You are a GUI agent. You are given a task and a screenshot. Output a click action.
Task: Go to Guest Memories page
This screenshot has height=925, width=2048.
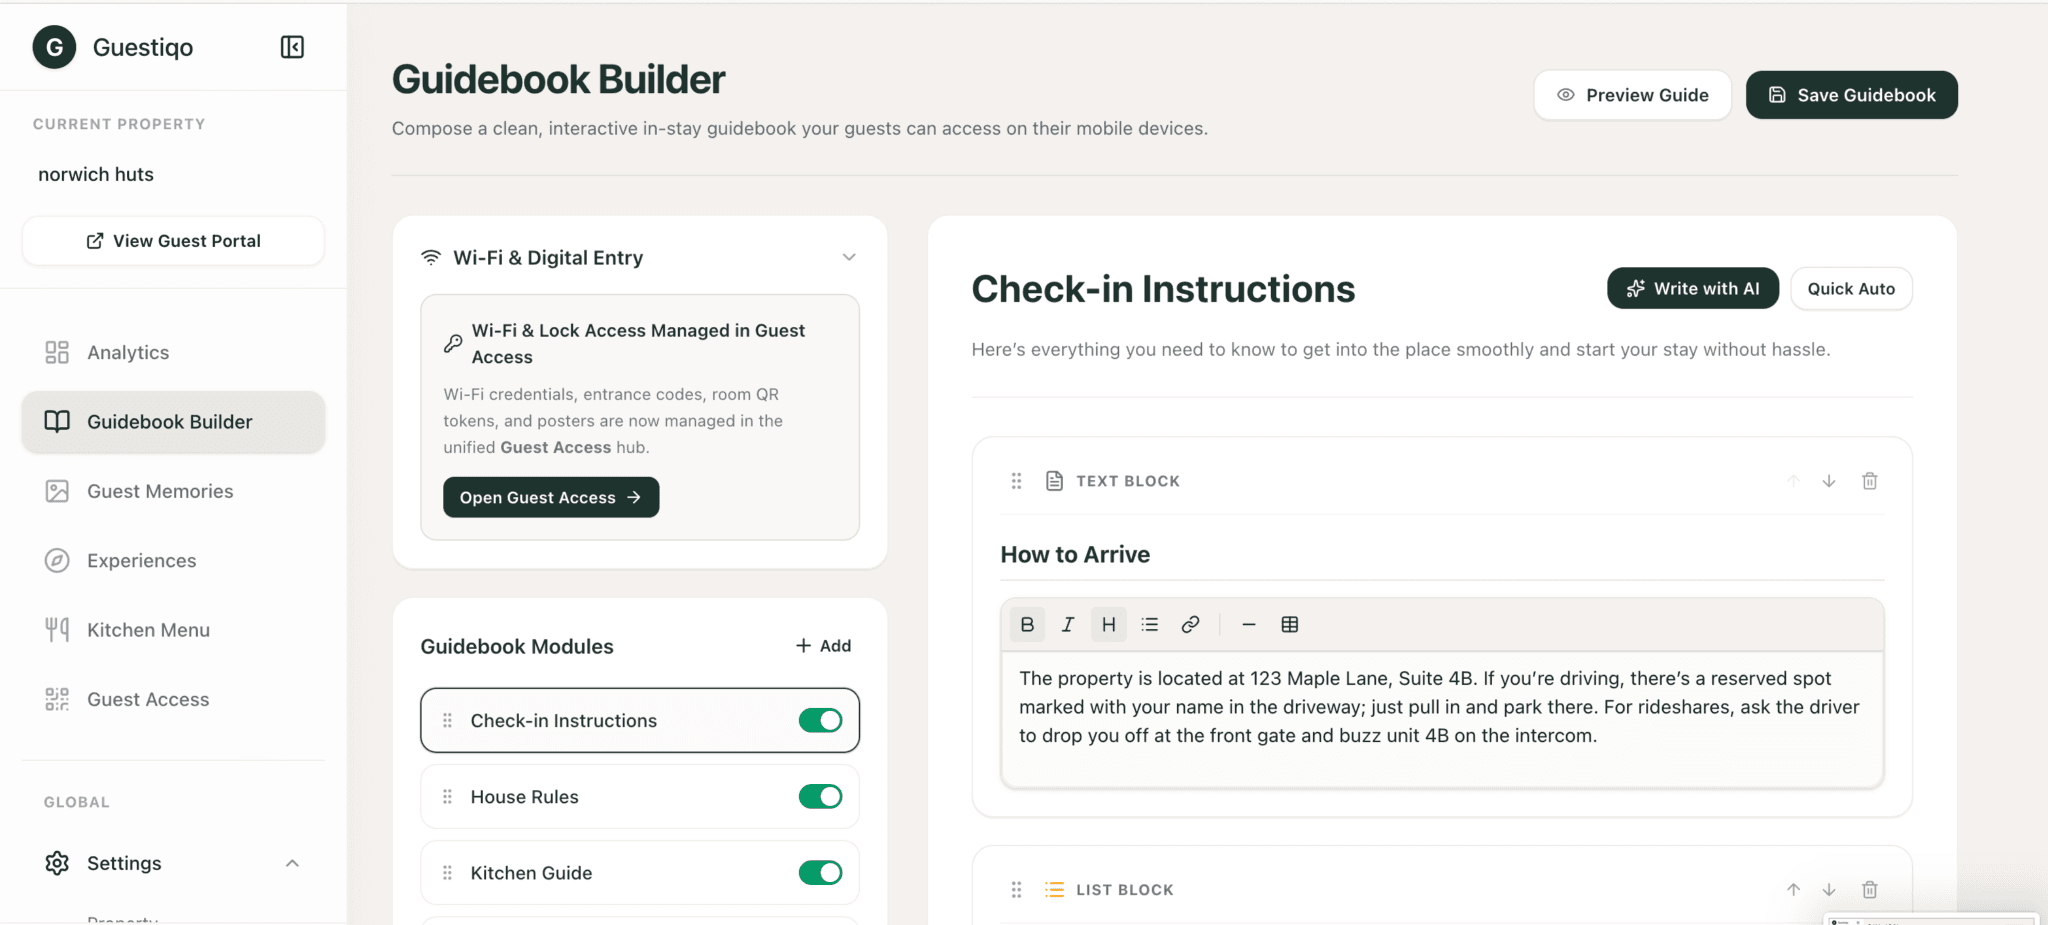click(x=173, y=491)
